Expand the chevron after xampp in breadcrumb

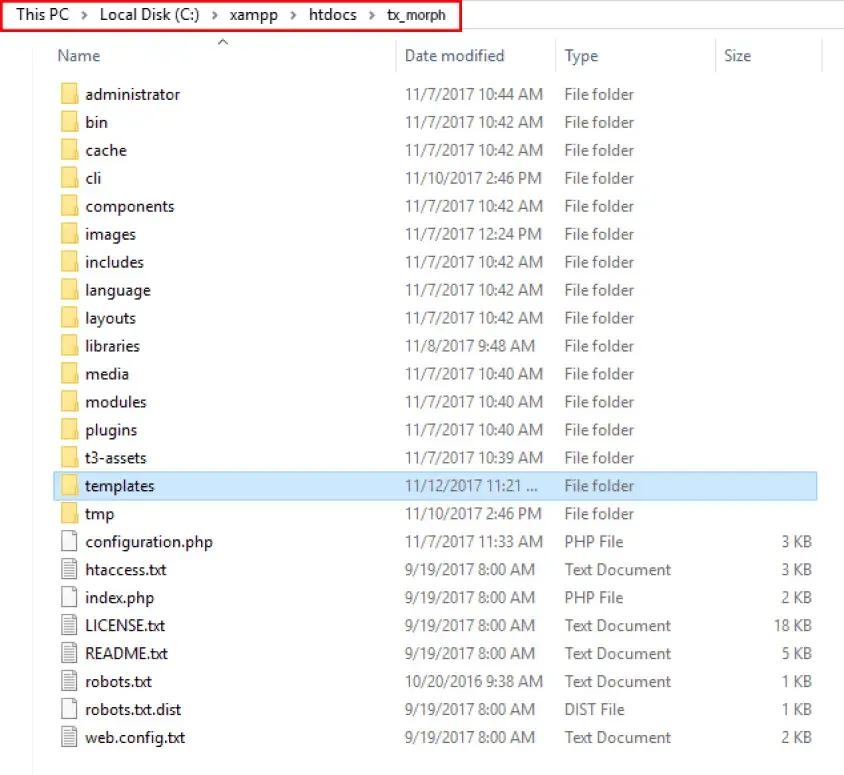[293, 15]
